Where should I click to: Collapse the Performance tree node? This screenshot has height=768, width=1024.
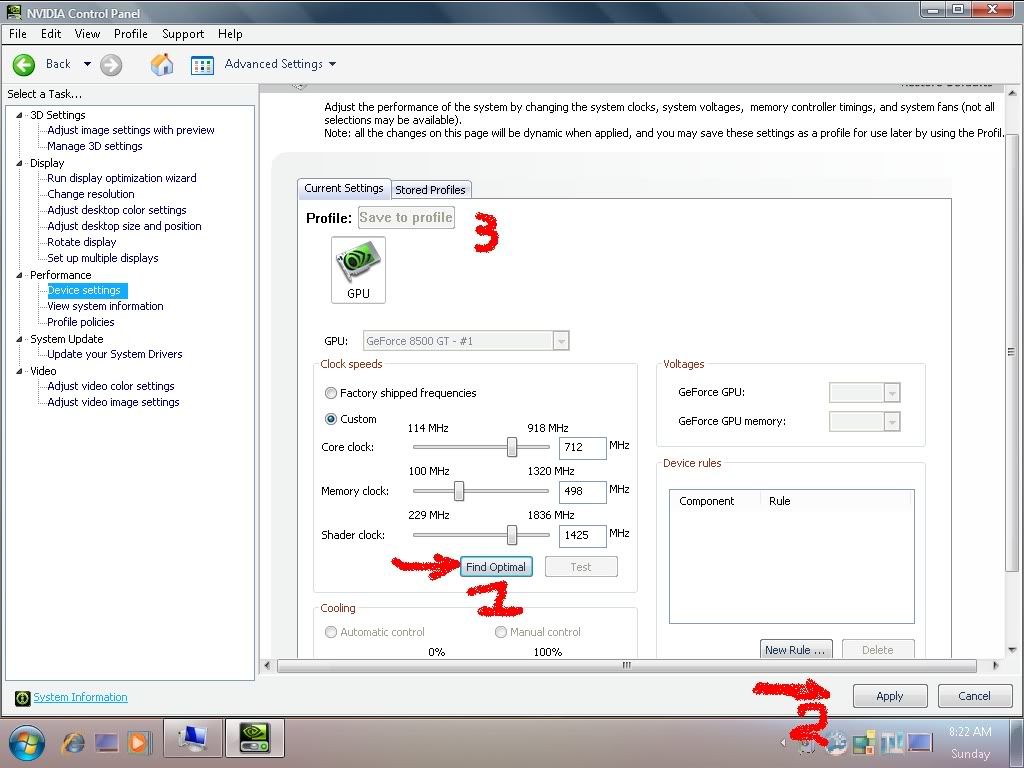[19, 276]
